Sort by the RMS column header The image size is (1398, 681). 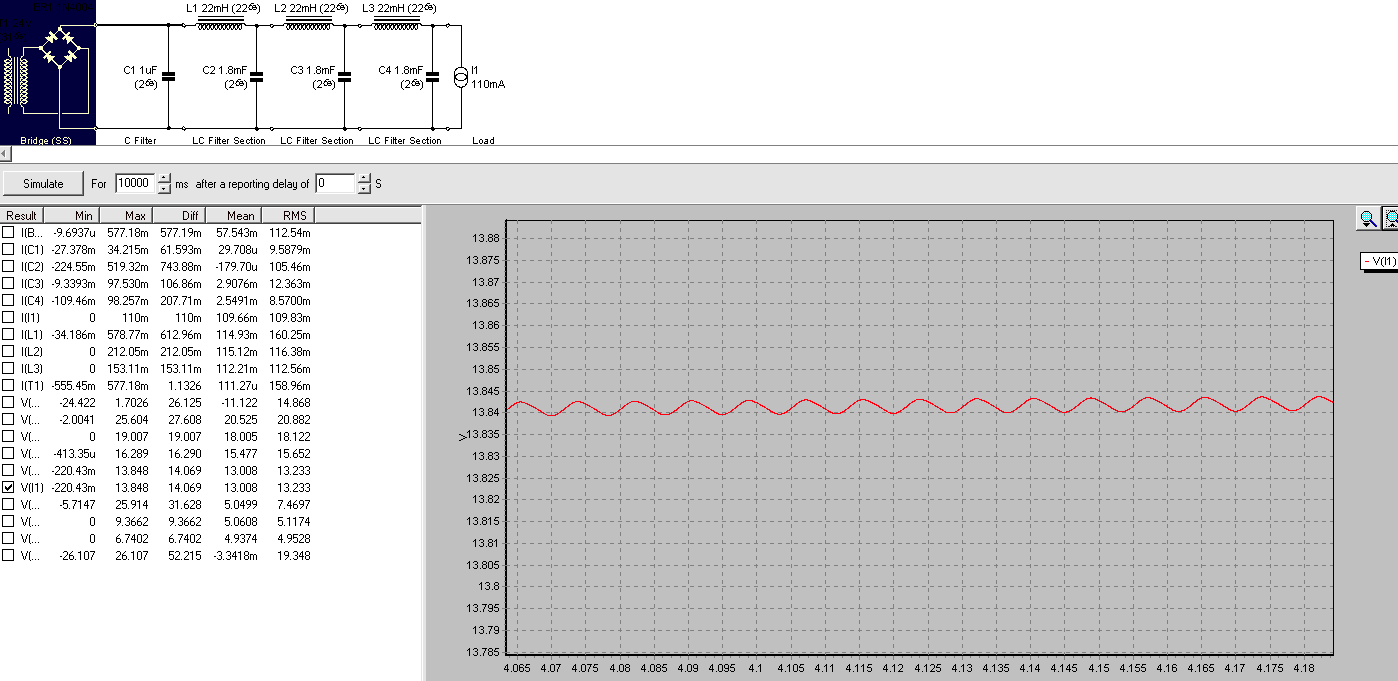286,215
